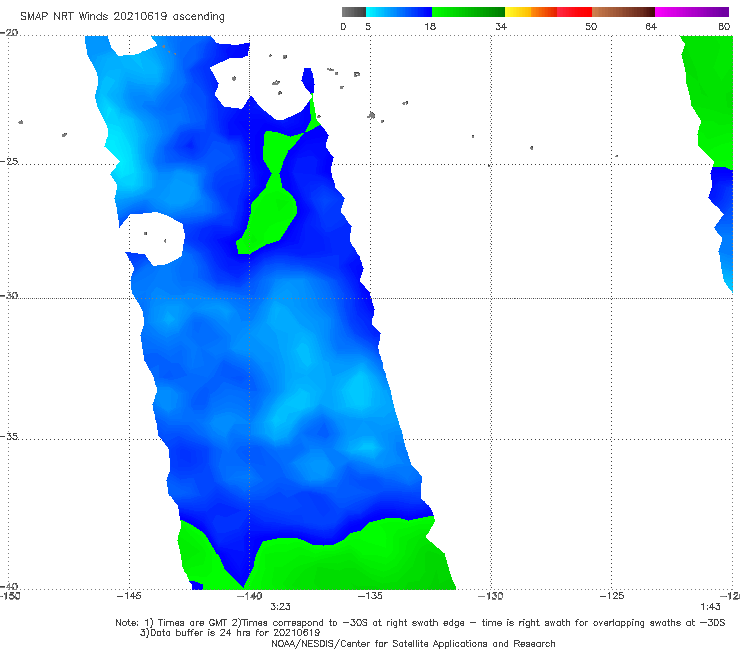This screenshot has height=650, width=740.
Task: Click the colorbar label '80'
Action: click(x=724, y=27)
